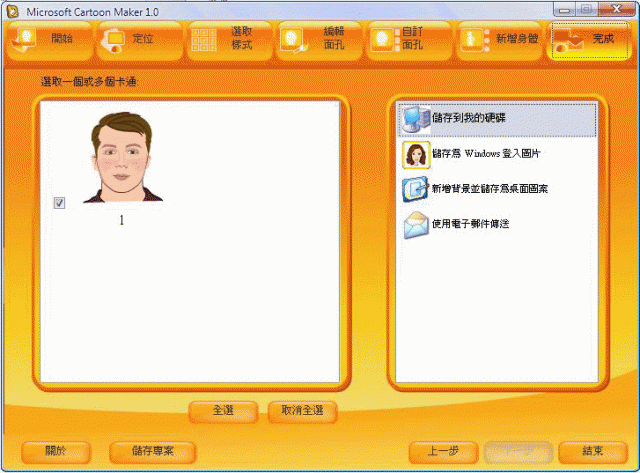Screen dimensions: 640x473
Task: Switch to the 選取樣式 tab
Action: click(229, 40)
